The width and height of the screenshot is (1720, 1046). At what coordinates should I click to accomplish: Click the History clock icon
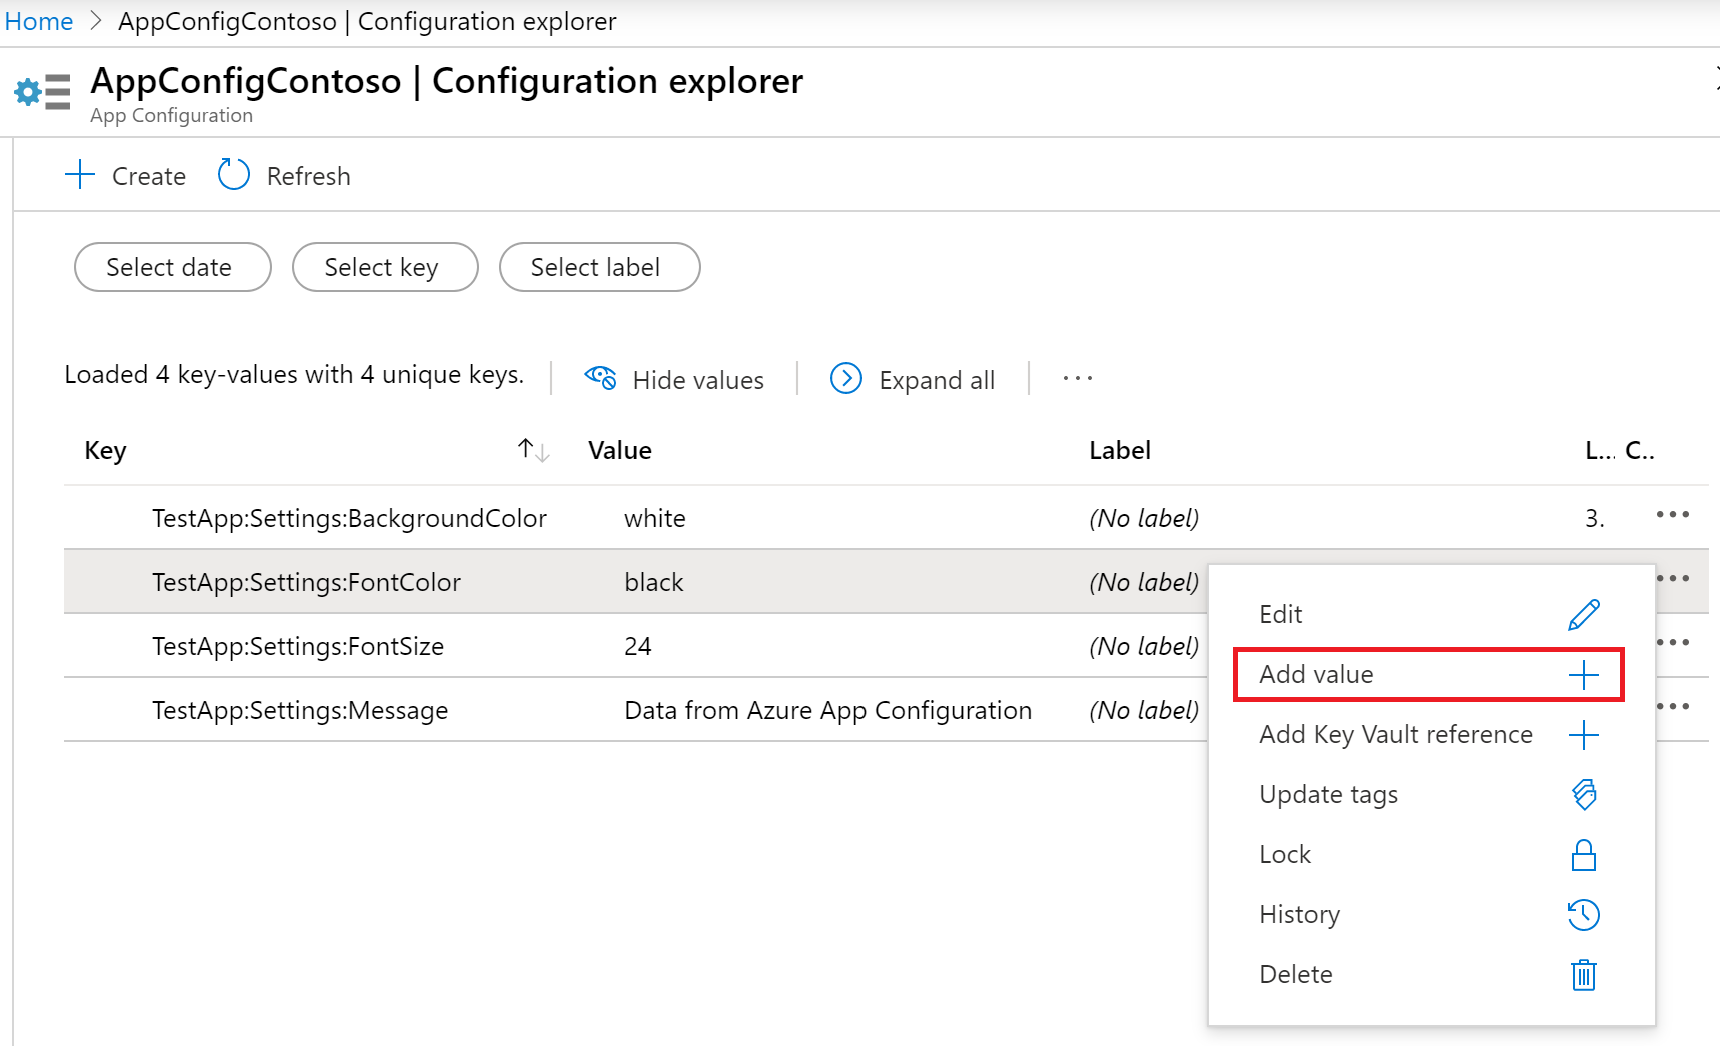(1584, 915)
